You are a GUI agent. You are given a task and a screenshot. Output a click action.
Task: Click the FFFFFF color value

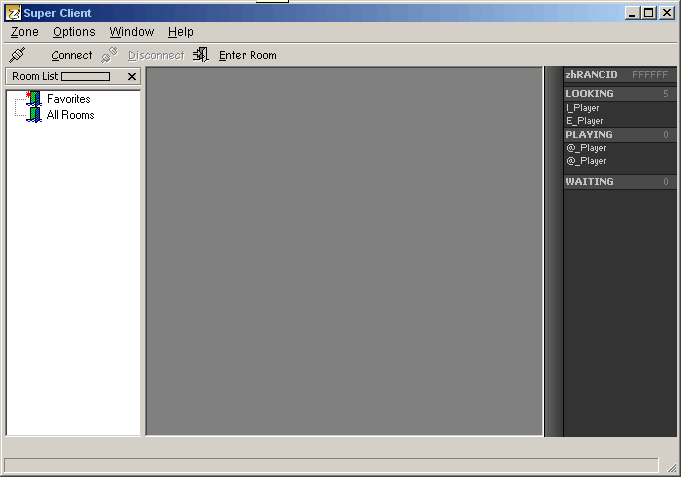650,75
